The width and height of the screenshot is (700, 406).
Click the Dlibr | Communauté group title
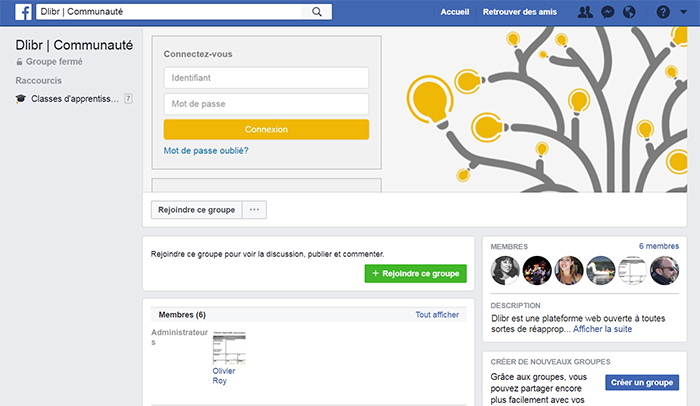[x=74, y=45]
